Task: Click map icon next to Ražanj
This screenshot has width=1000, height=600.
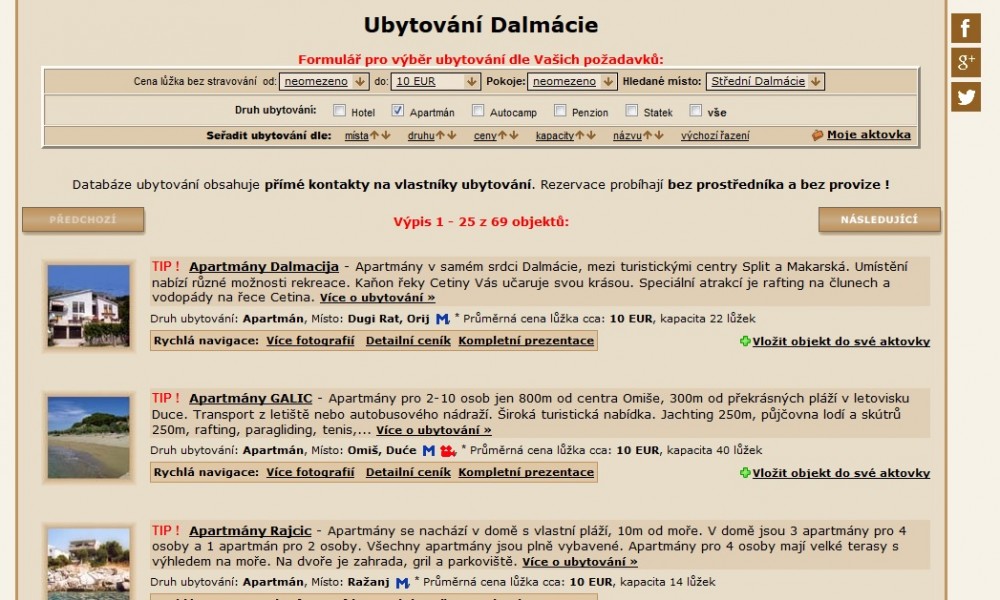Action: [402, 582]
